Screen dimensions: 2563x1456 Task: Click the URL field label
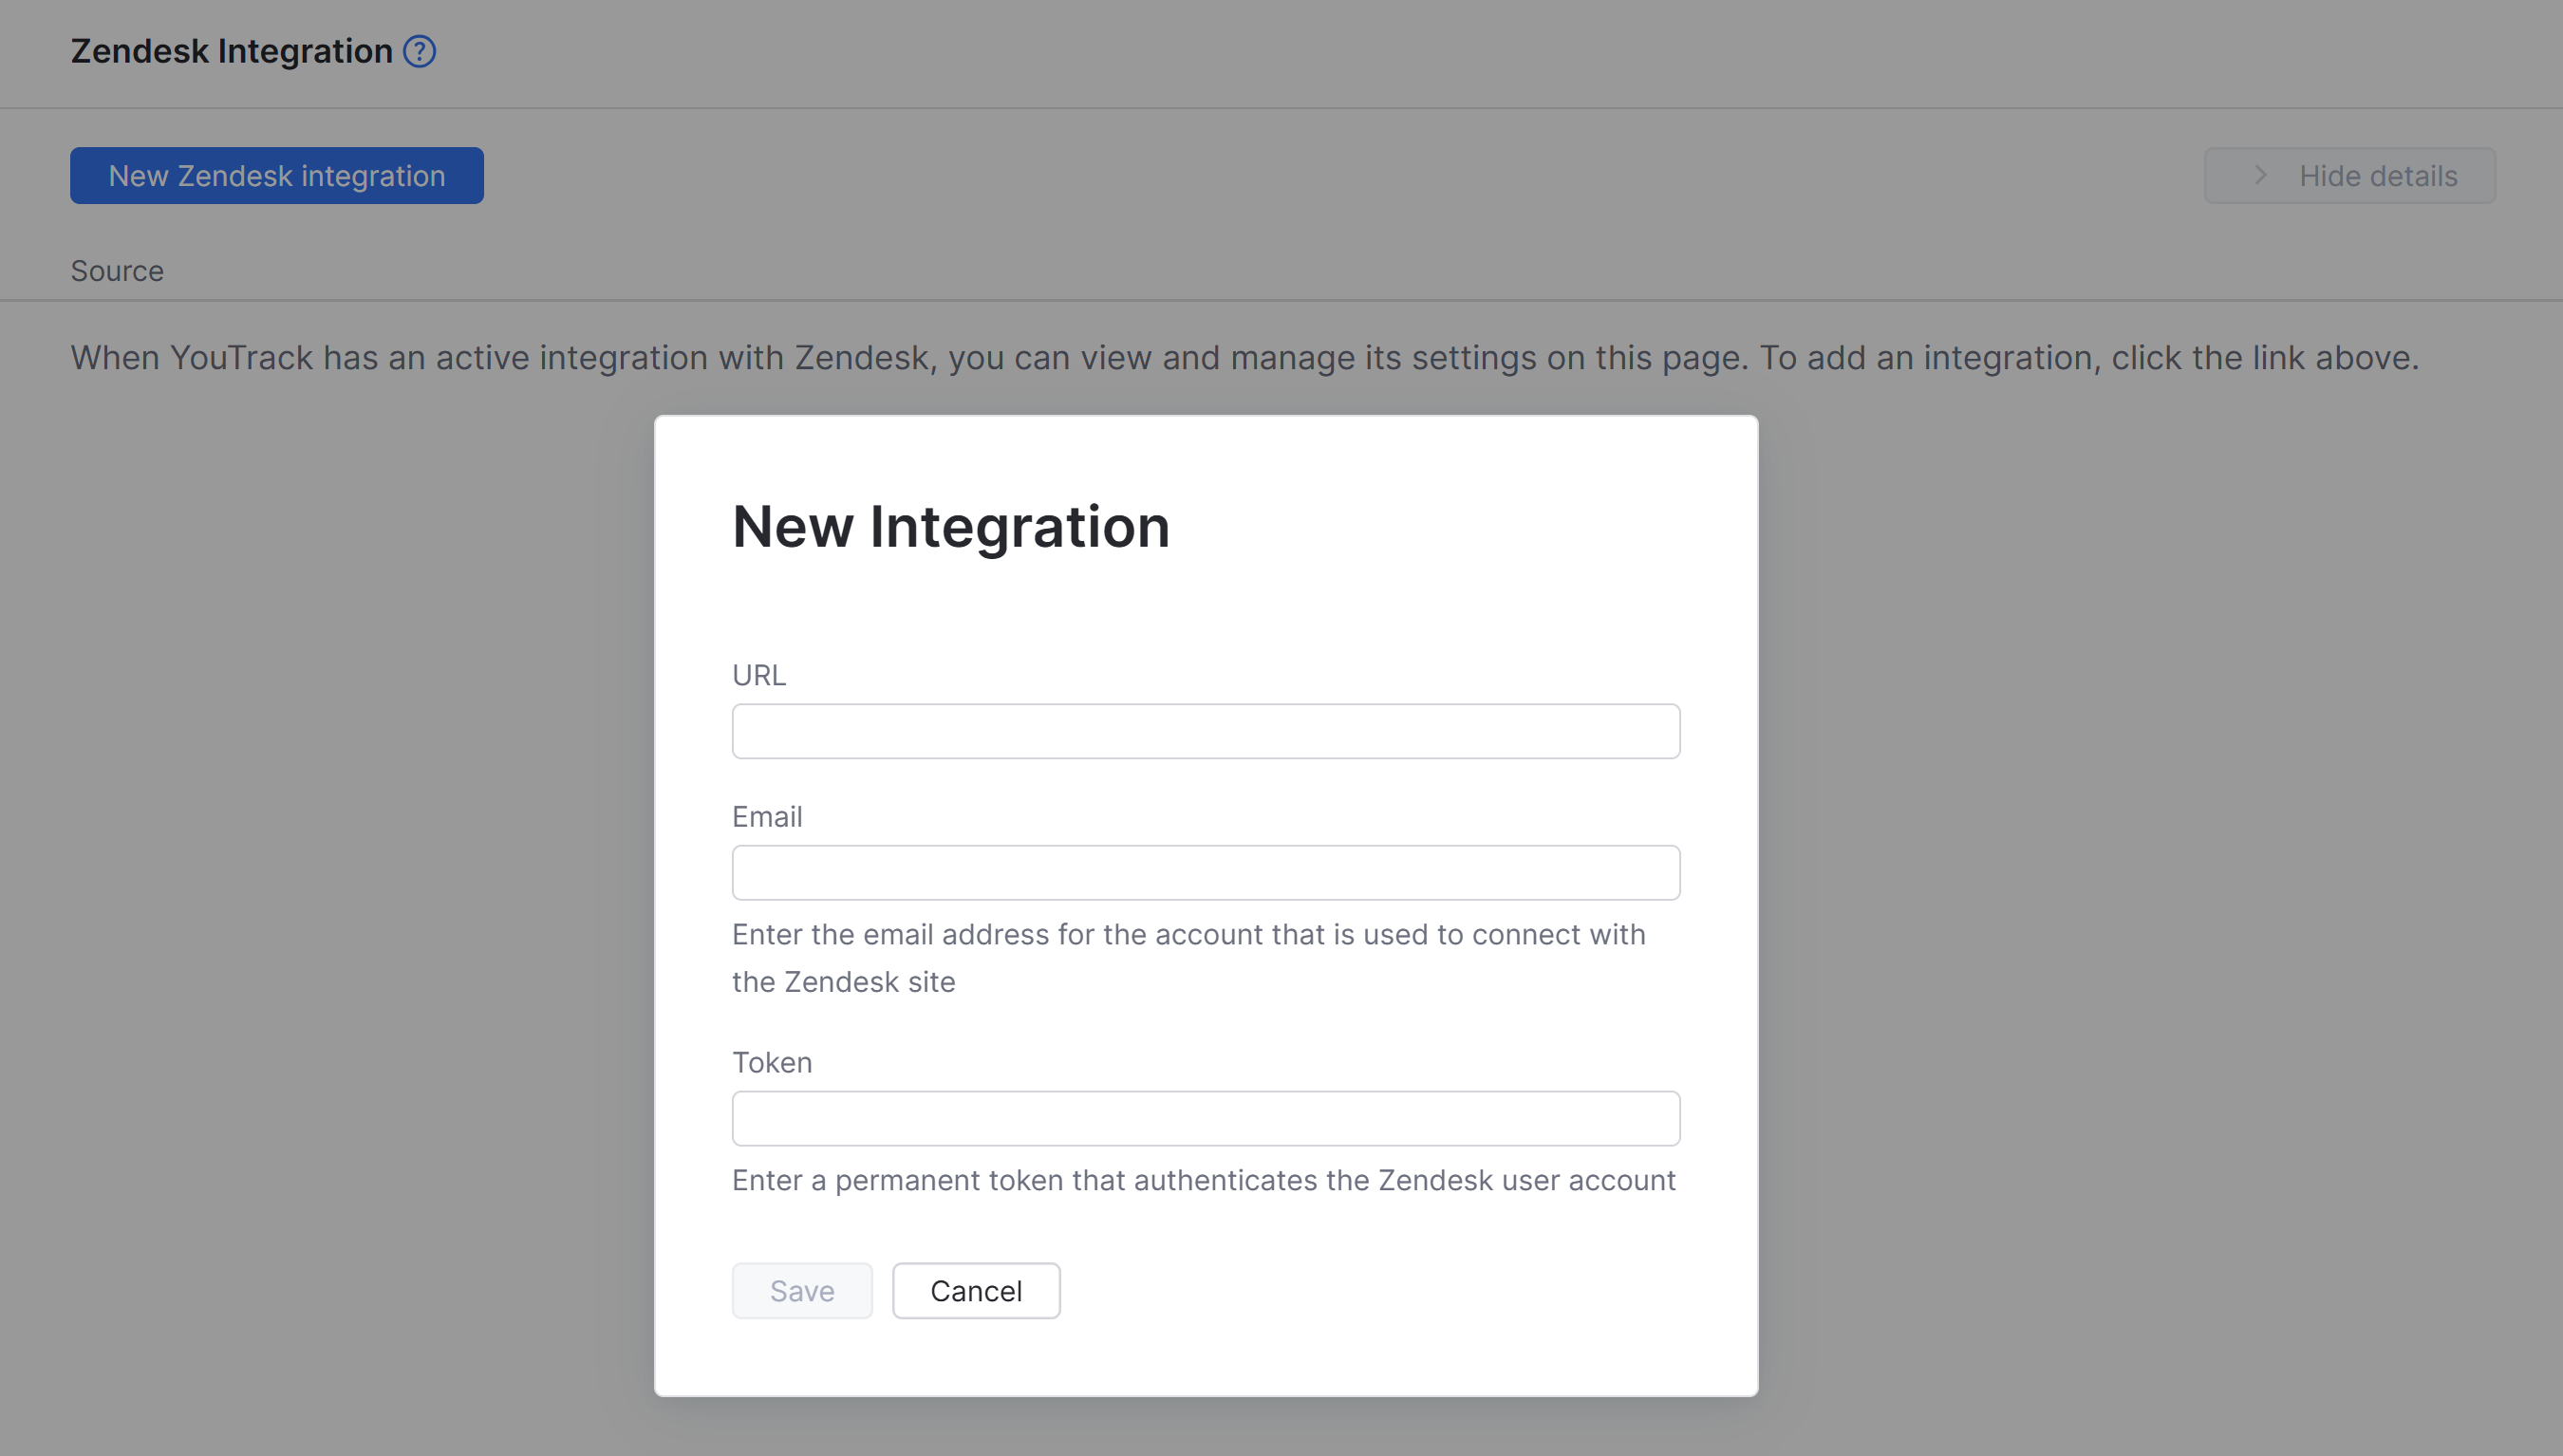pos(758,675)
